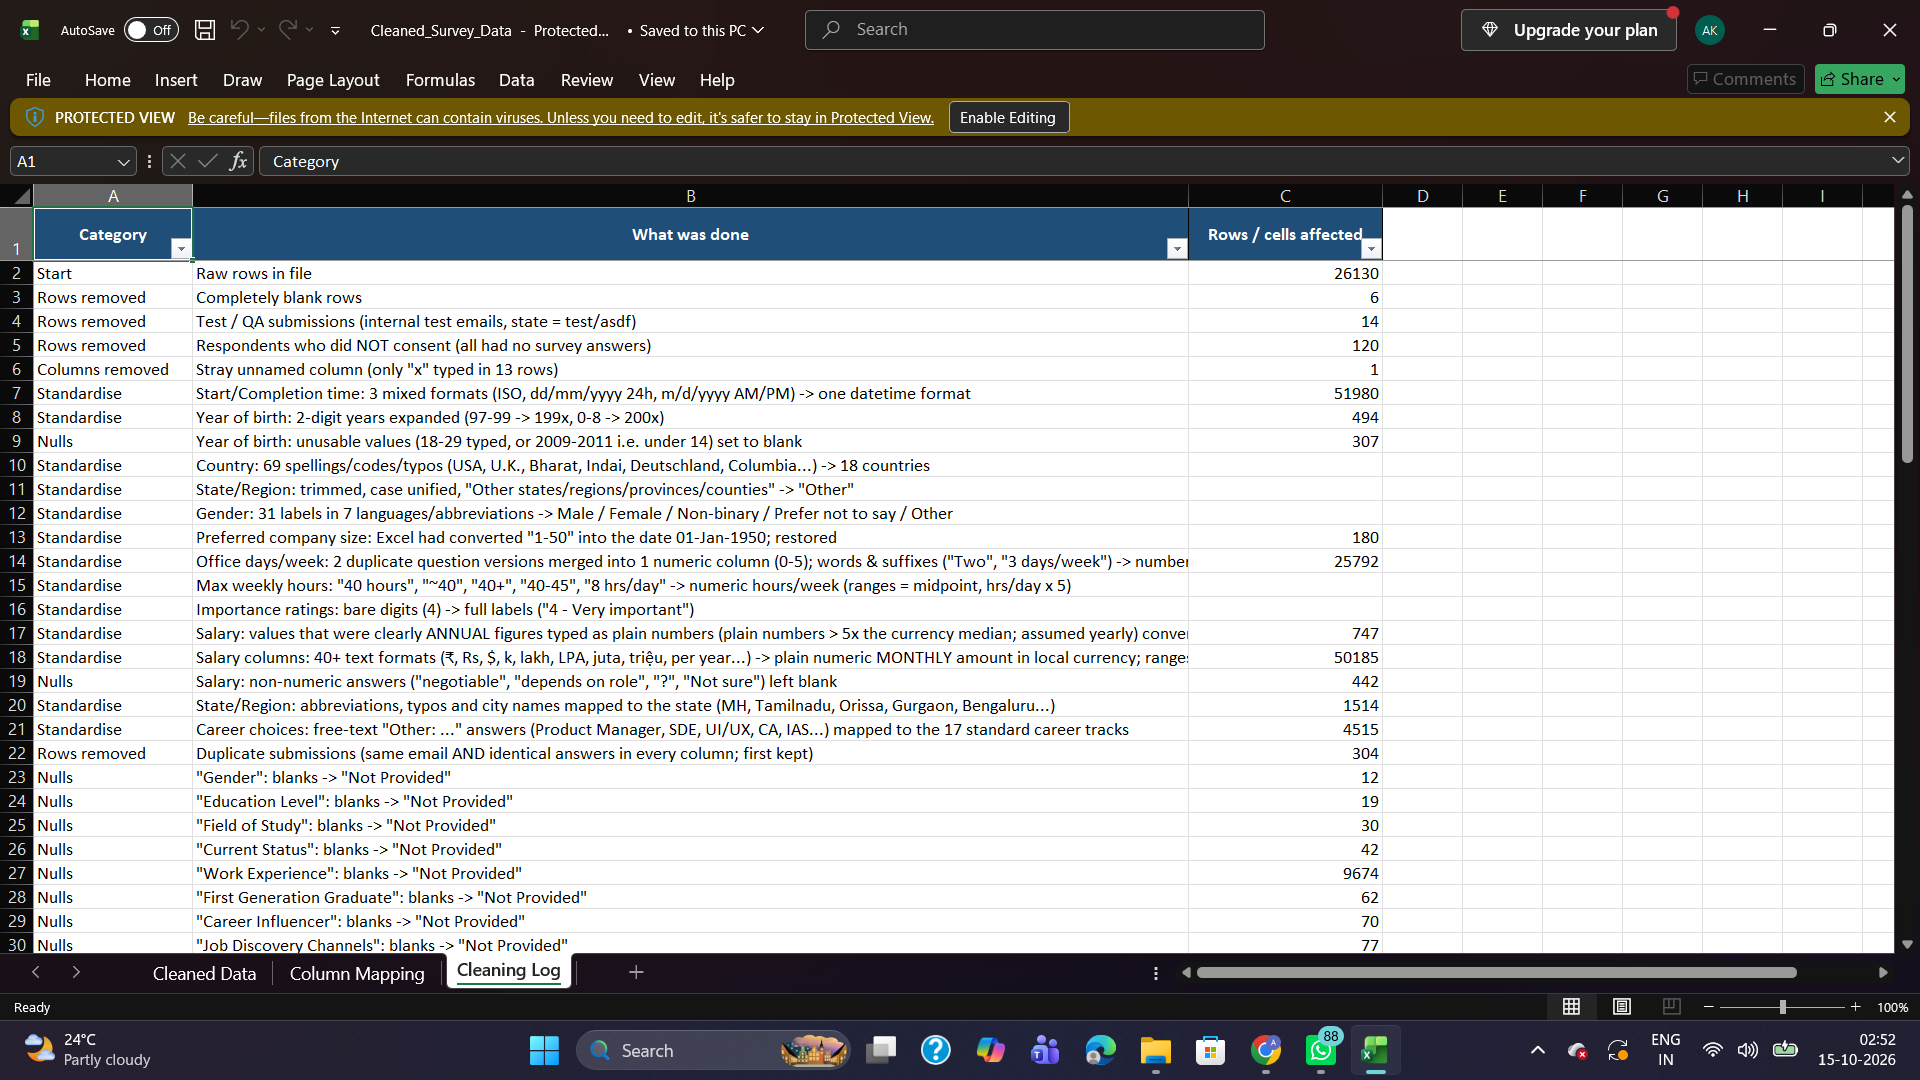This screenshot has height=1080, width=1920.
Task: Select the Page Break Preview icon
Action: 1672,1007
